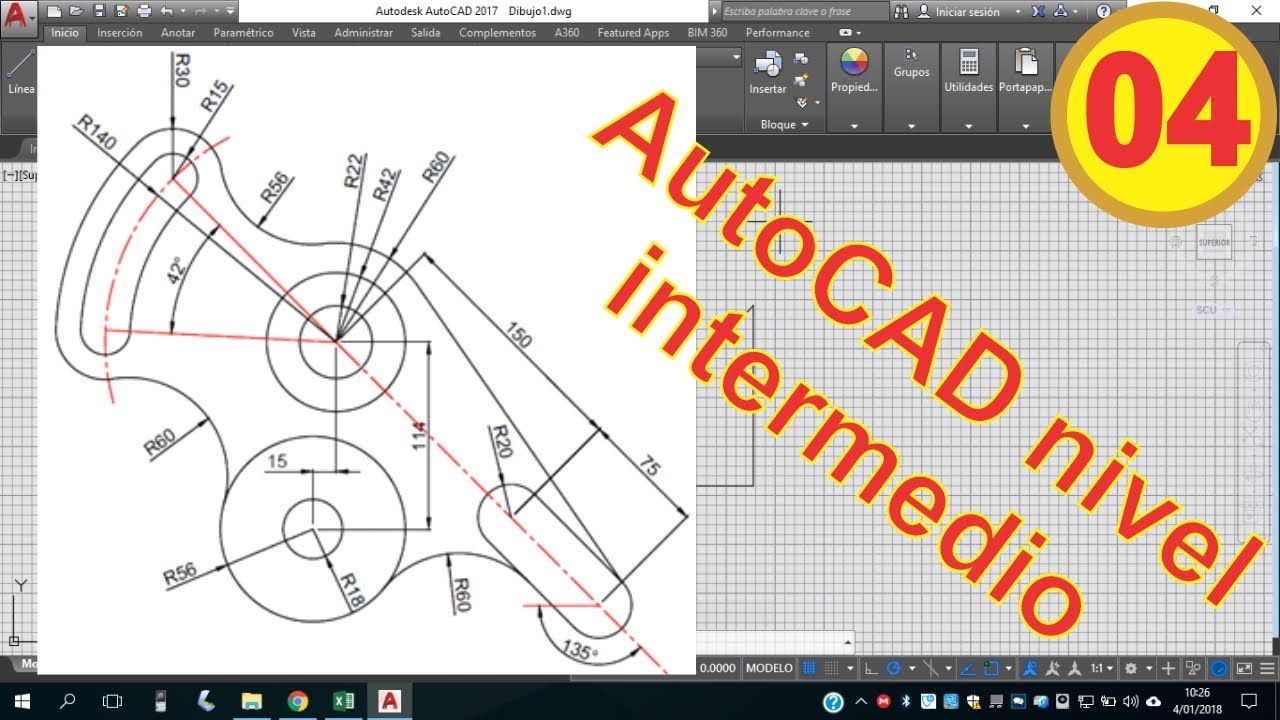Click the Save As quick access icon
The width and height of the screenshot is (1280, 720).
point(121,12)
